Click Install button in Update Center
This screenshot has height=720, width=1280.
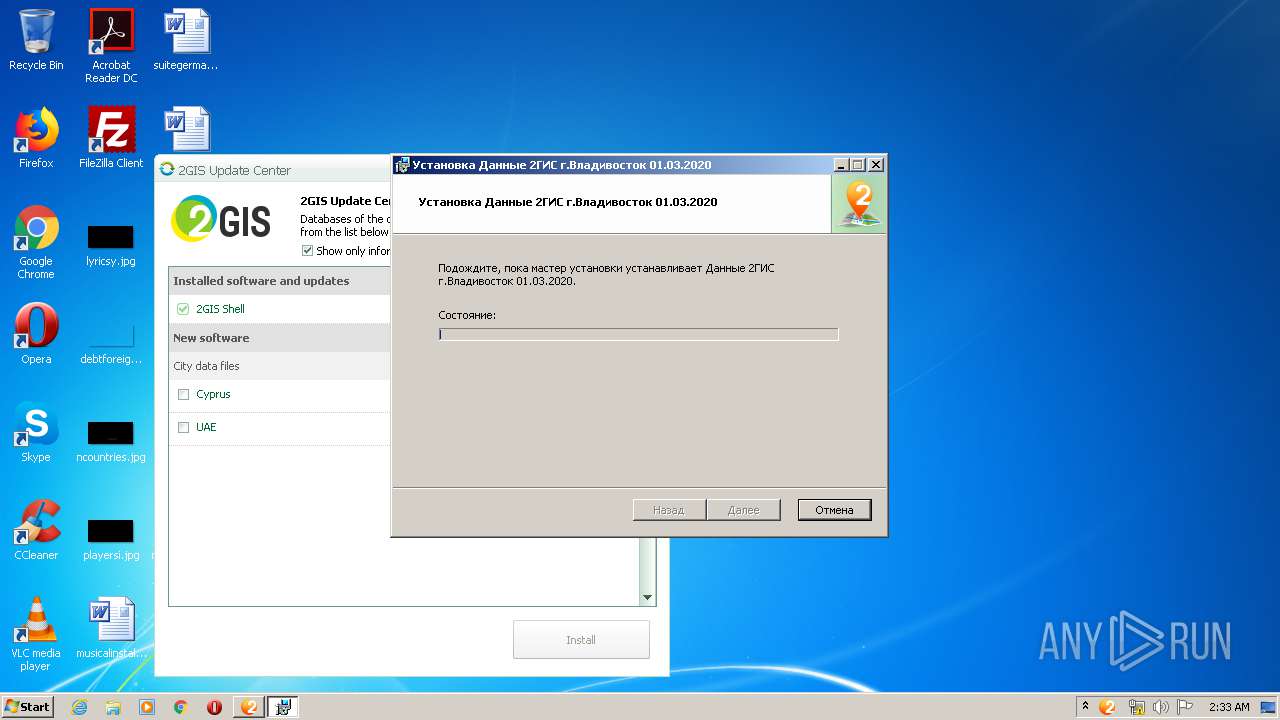click(581, 640)
